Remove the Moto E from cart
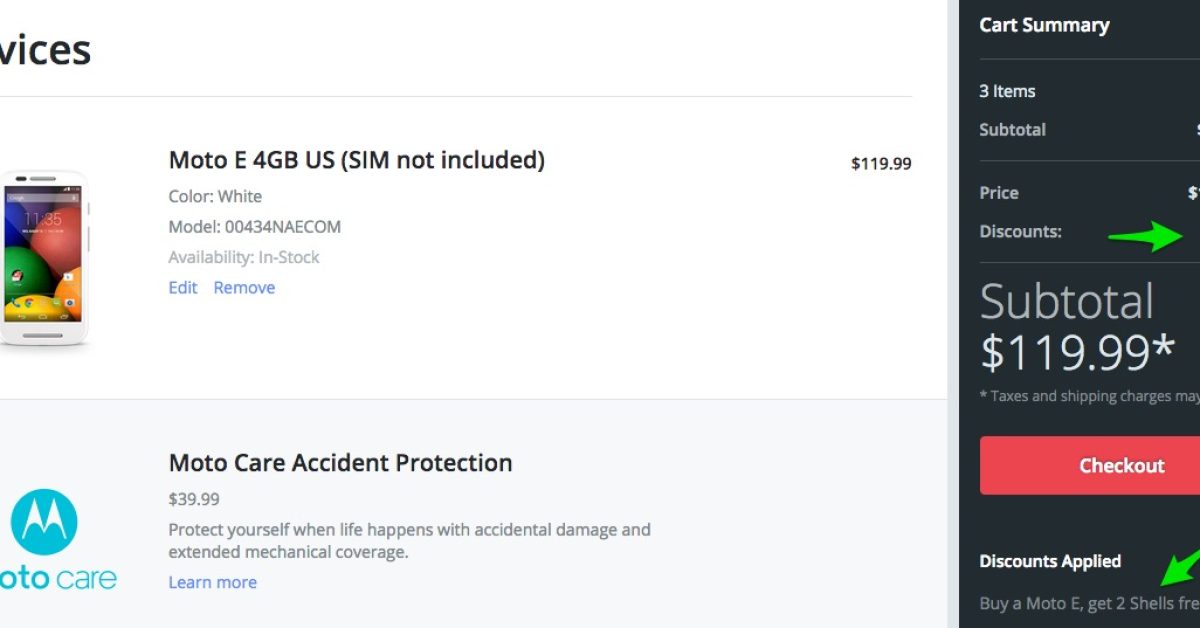The height and width of the screenshot is (628, 1200). coord(244,288)
